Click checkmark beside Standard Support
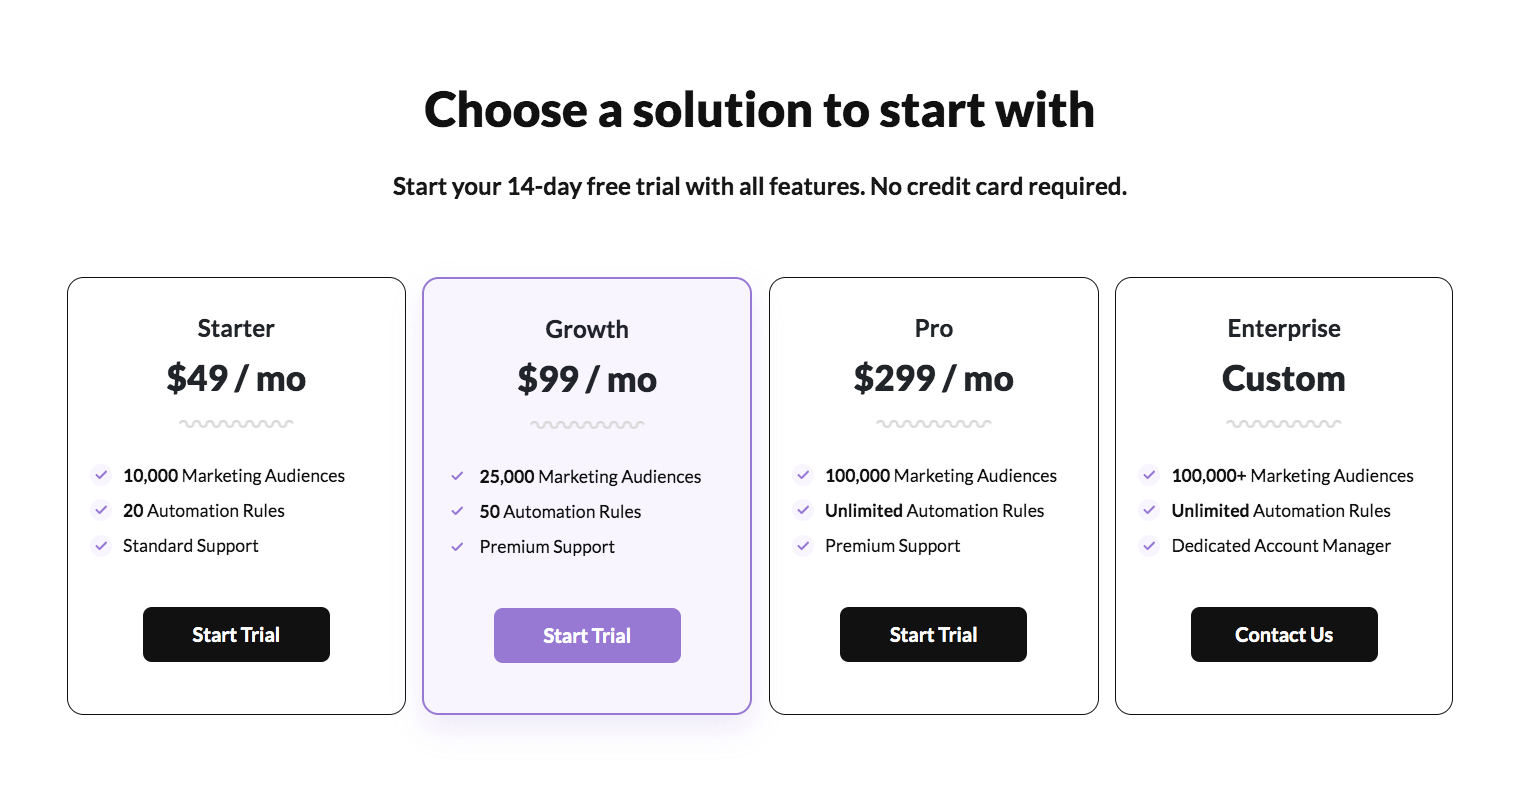 pyautogui.click(x=101, y=545)
